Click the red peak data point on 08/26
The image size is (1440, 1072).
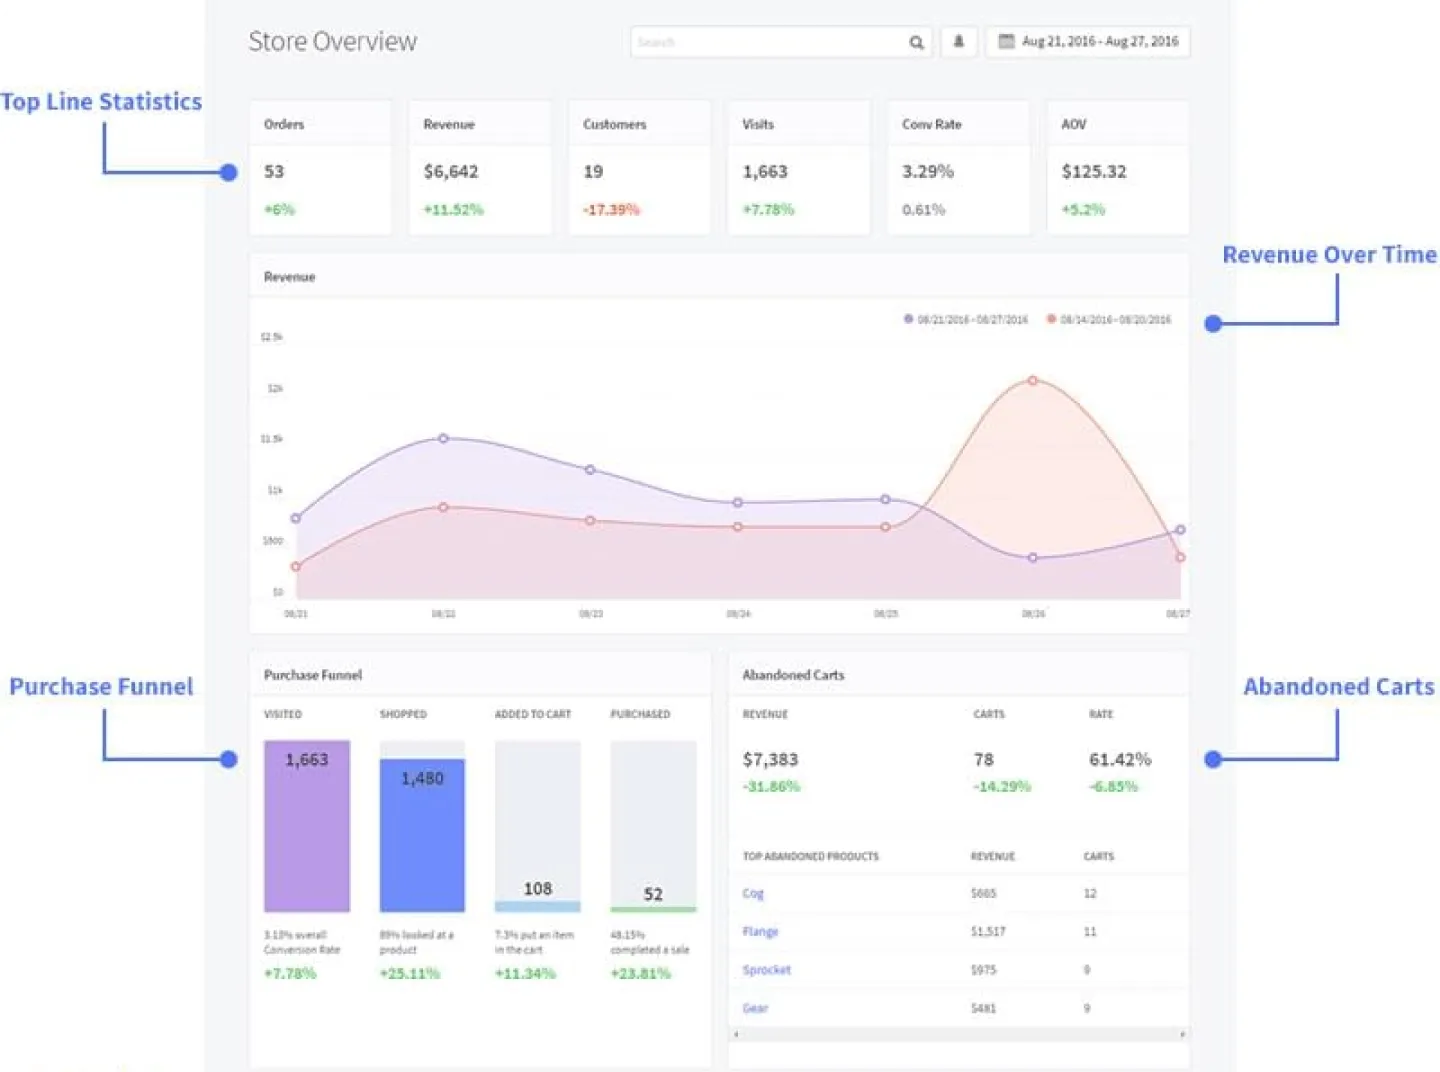(x=1032, y=380)
